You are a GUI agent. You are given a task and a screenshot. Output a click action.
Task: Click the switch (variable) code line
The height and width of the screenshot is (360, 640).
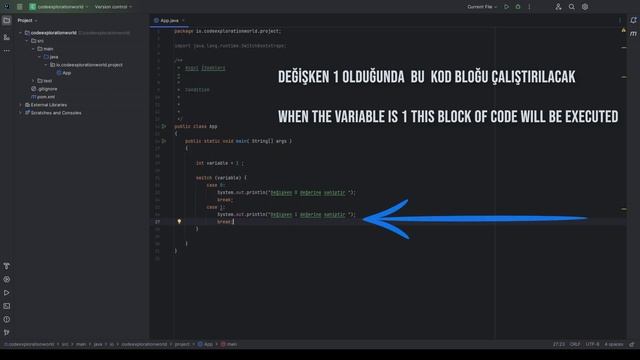tap(221, 178)
